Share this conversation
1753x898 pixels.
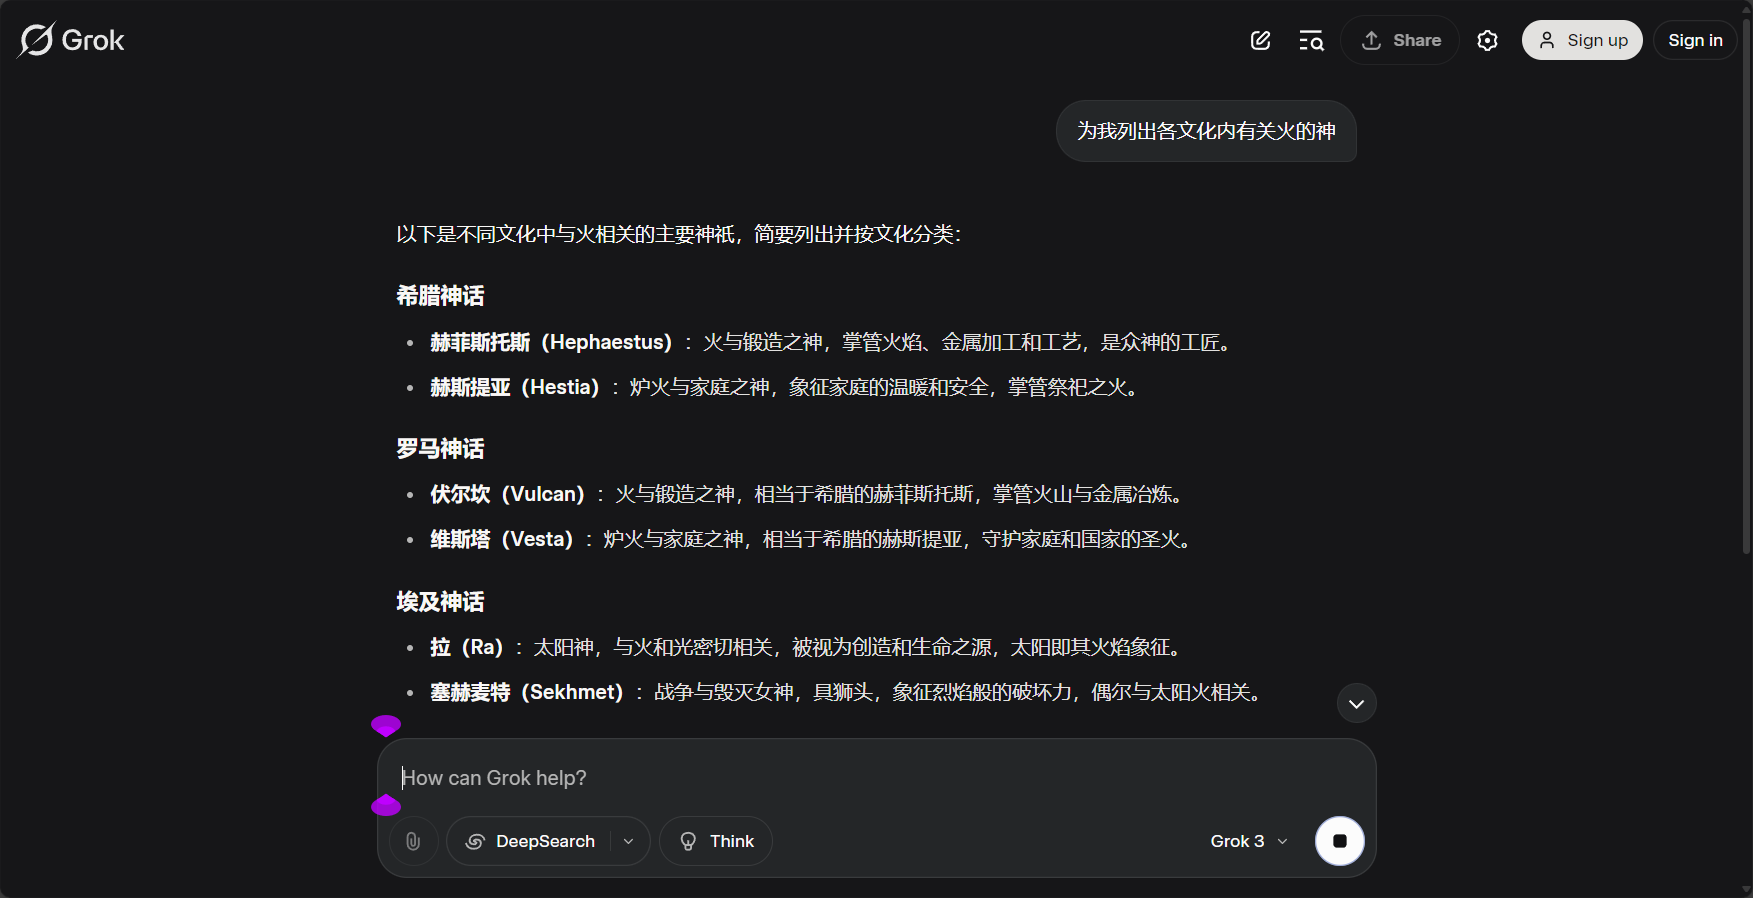click(1400, 40)
